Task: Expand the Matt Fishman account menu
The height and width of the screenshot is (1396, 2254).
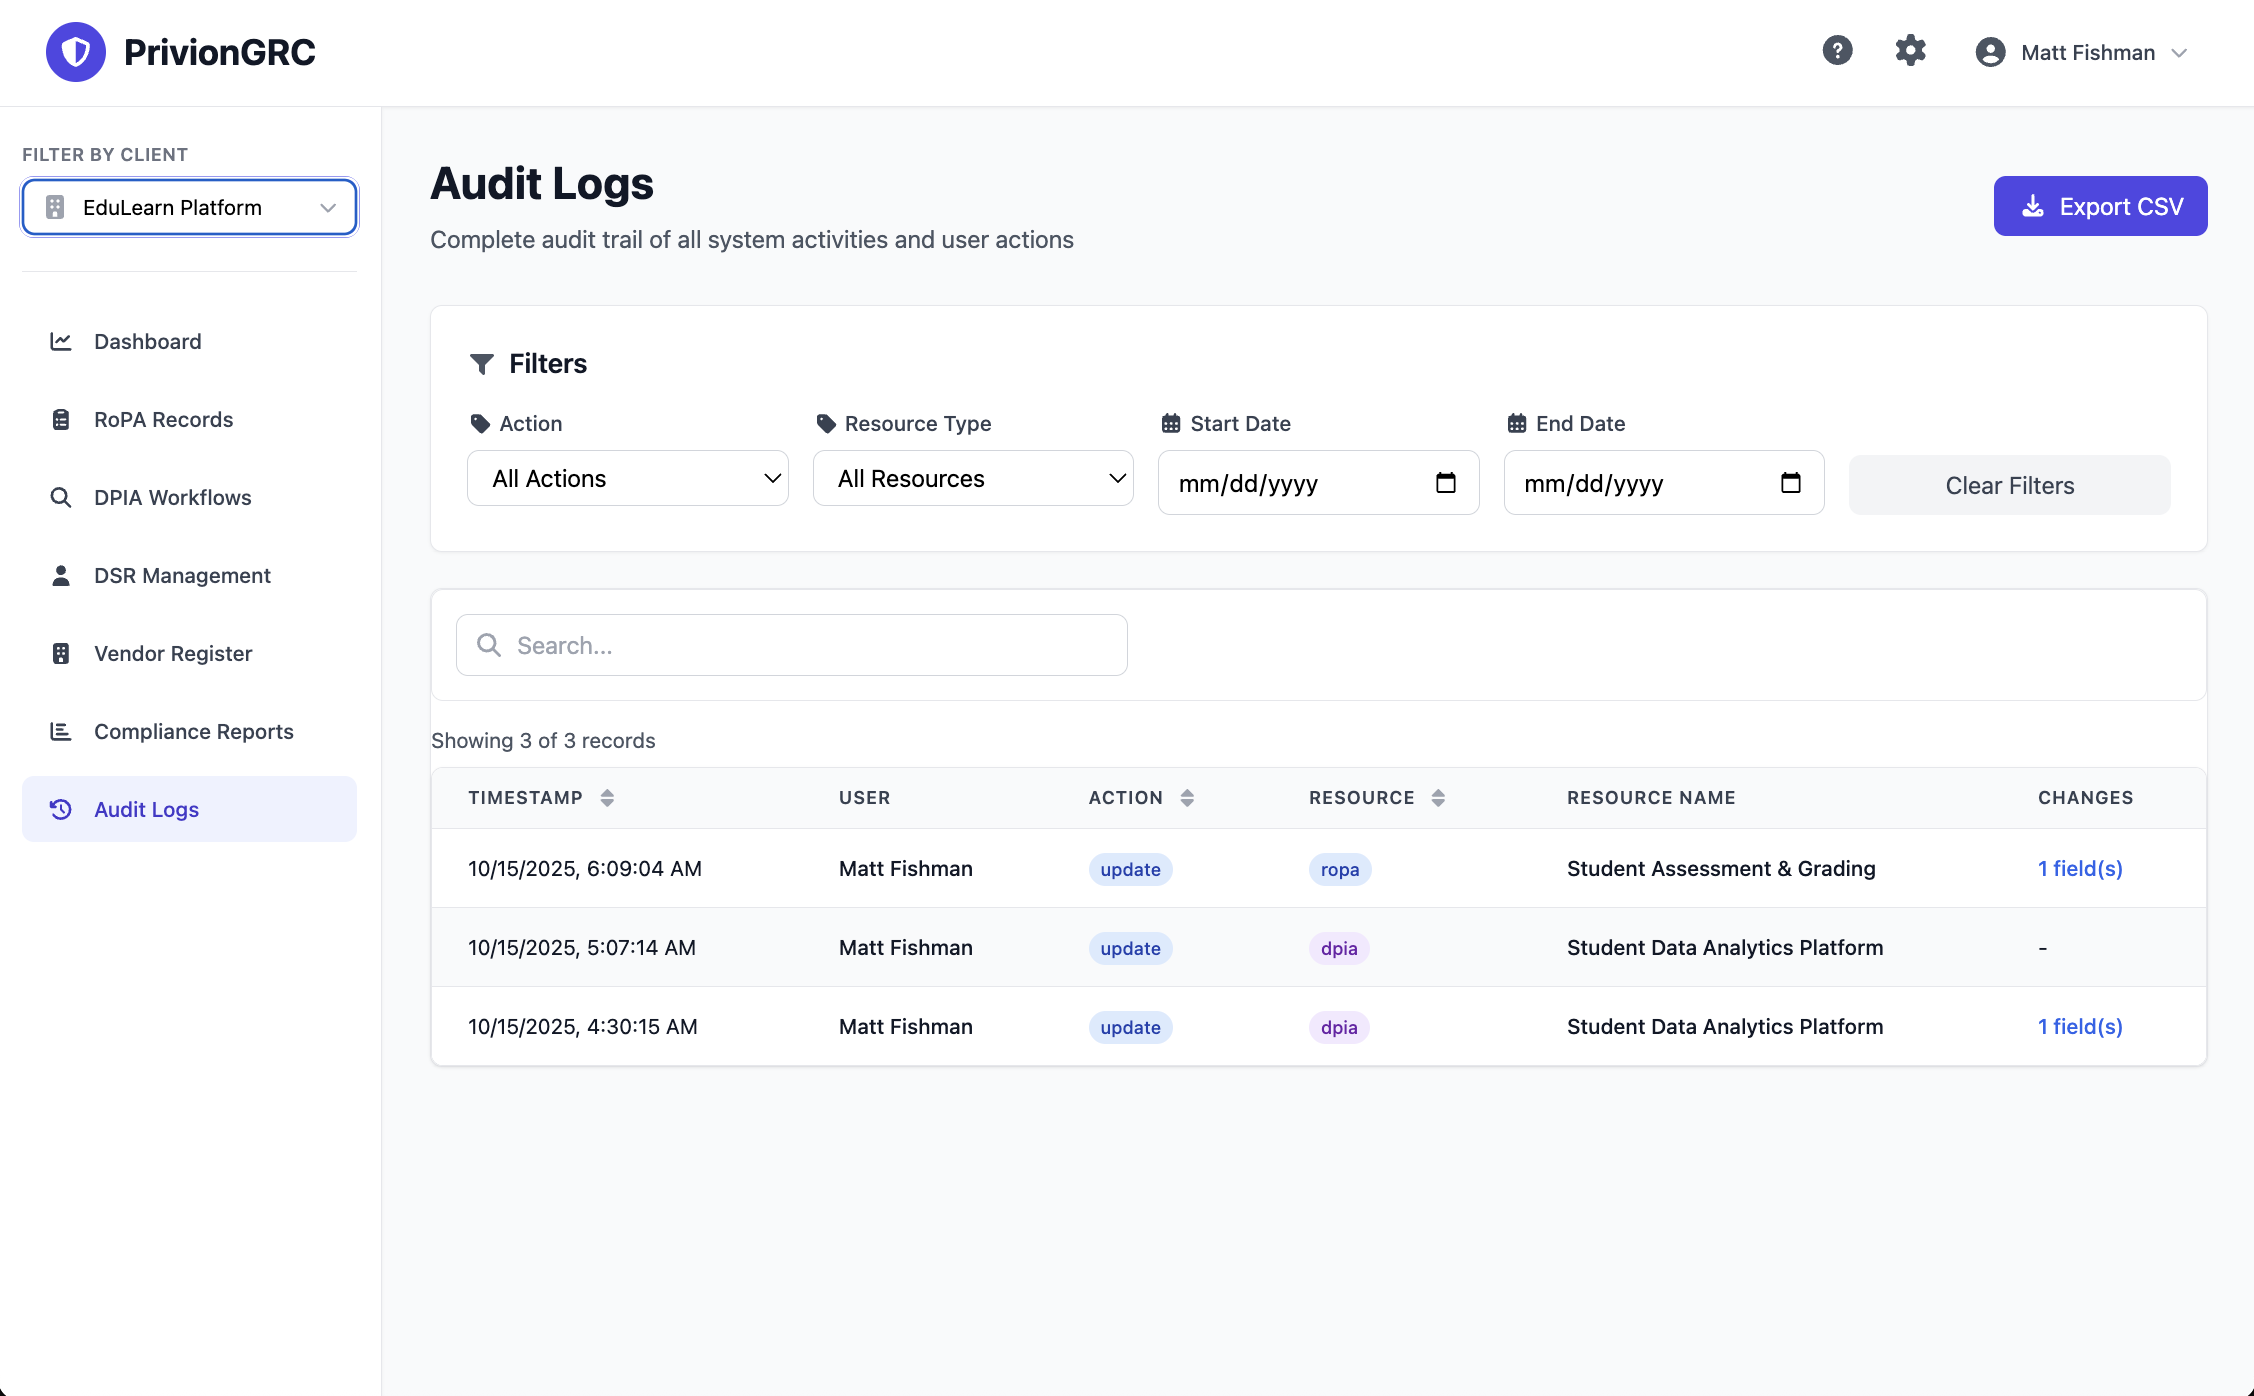Action: point(2179,53)
